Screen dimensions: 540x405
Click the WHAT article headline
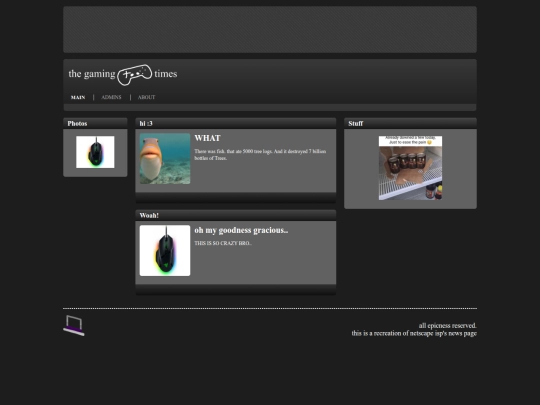click(207, 138)
